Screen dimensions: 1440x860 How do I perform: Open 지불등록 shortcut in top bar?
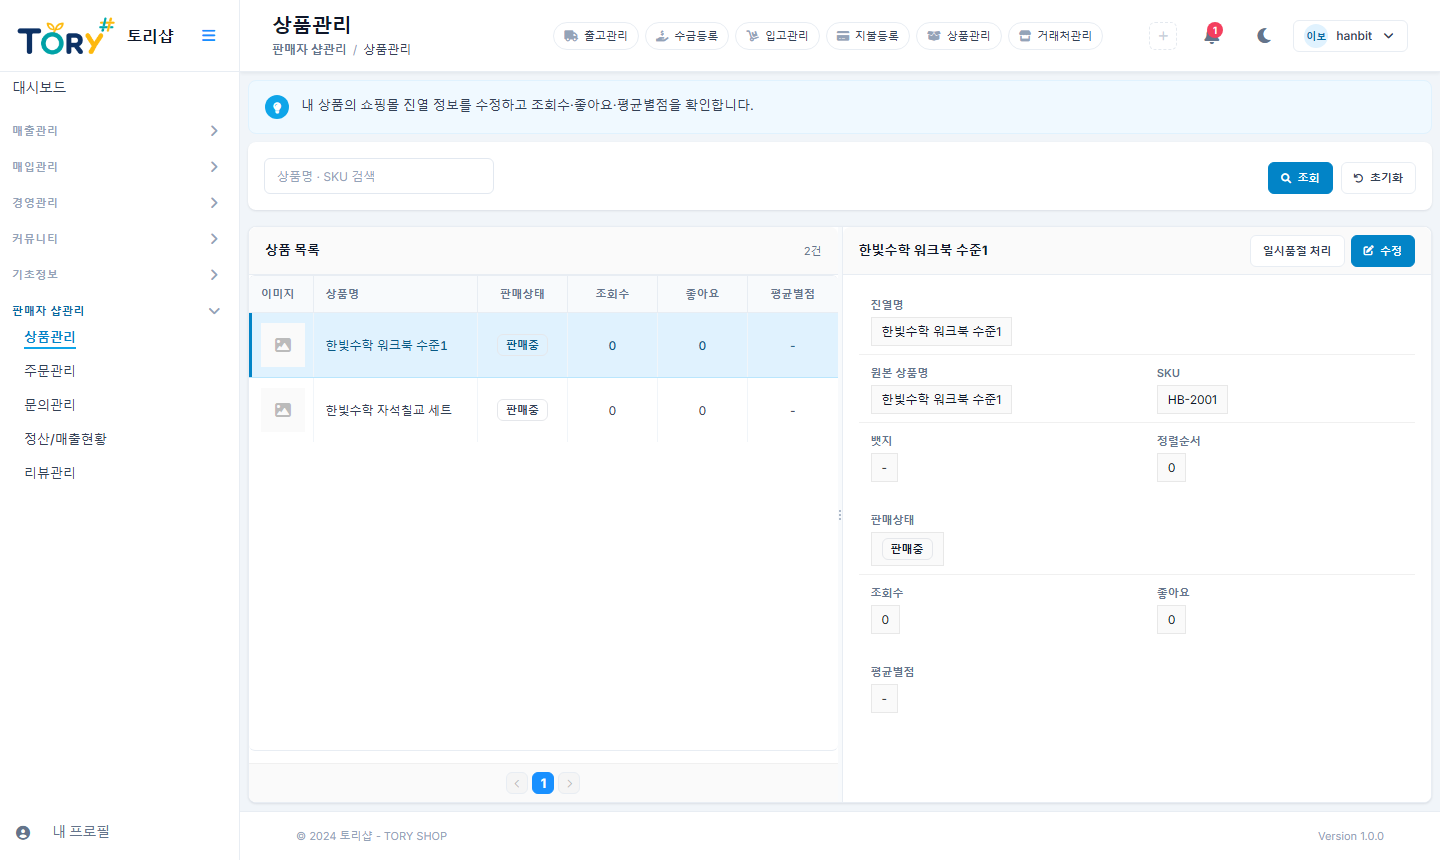click(868, 36)
